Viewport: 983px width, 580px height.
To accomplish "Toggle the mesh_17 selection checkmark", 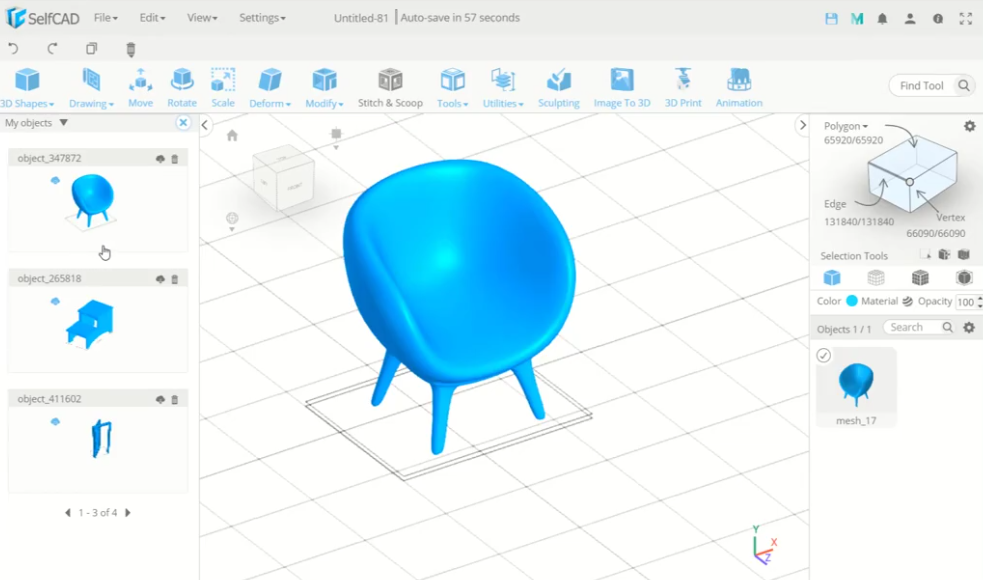I will point(824,356).
